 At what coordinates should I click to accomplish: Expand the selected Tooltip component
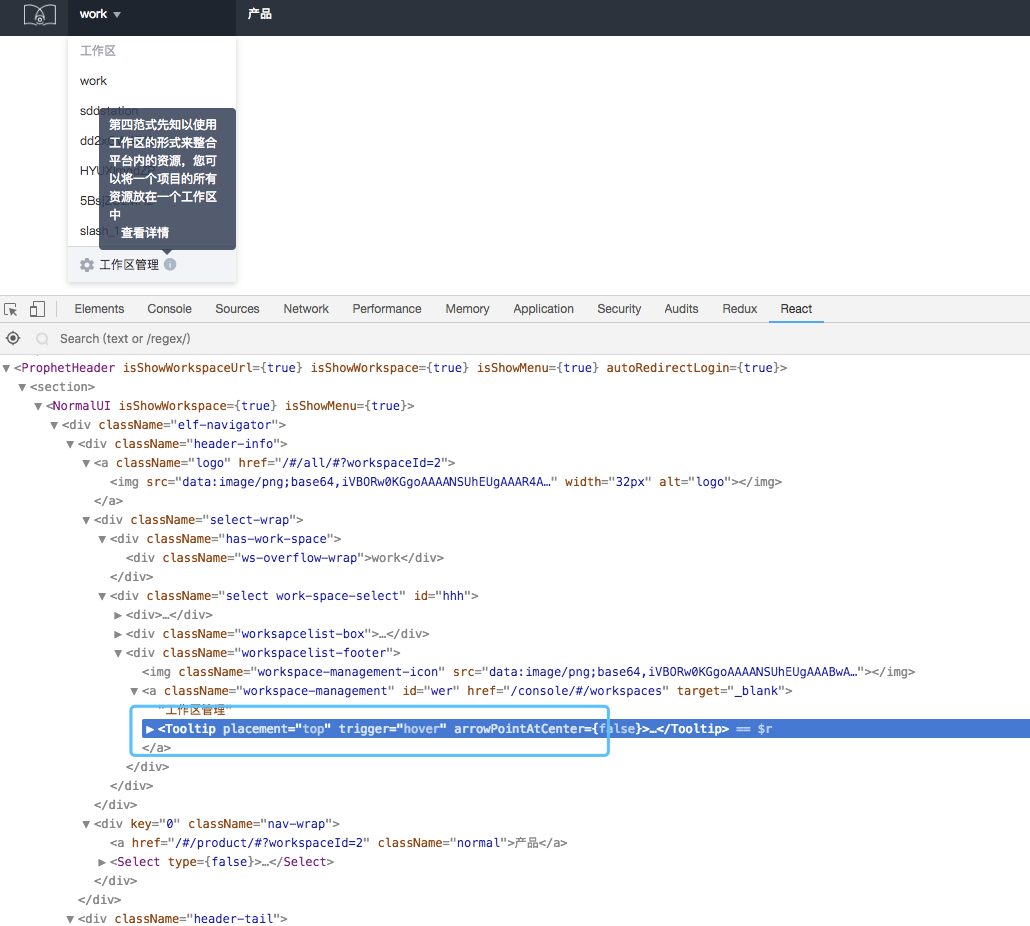coord(150,729)
